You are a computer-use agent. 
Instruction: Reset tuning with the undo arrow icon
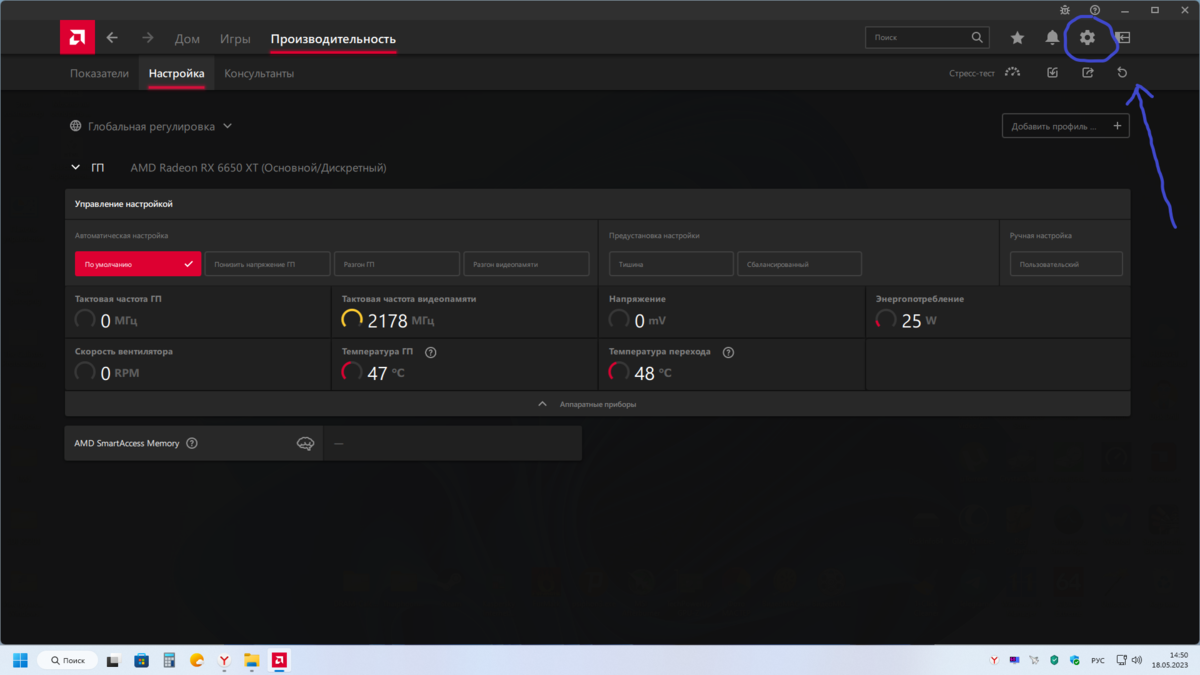[1122, 73]
